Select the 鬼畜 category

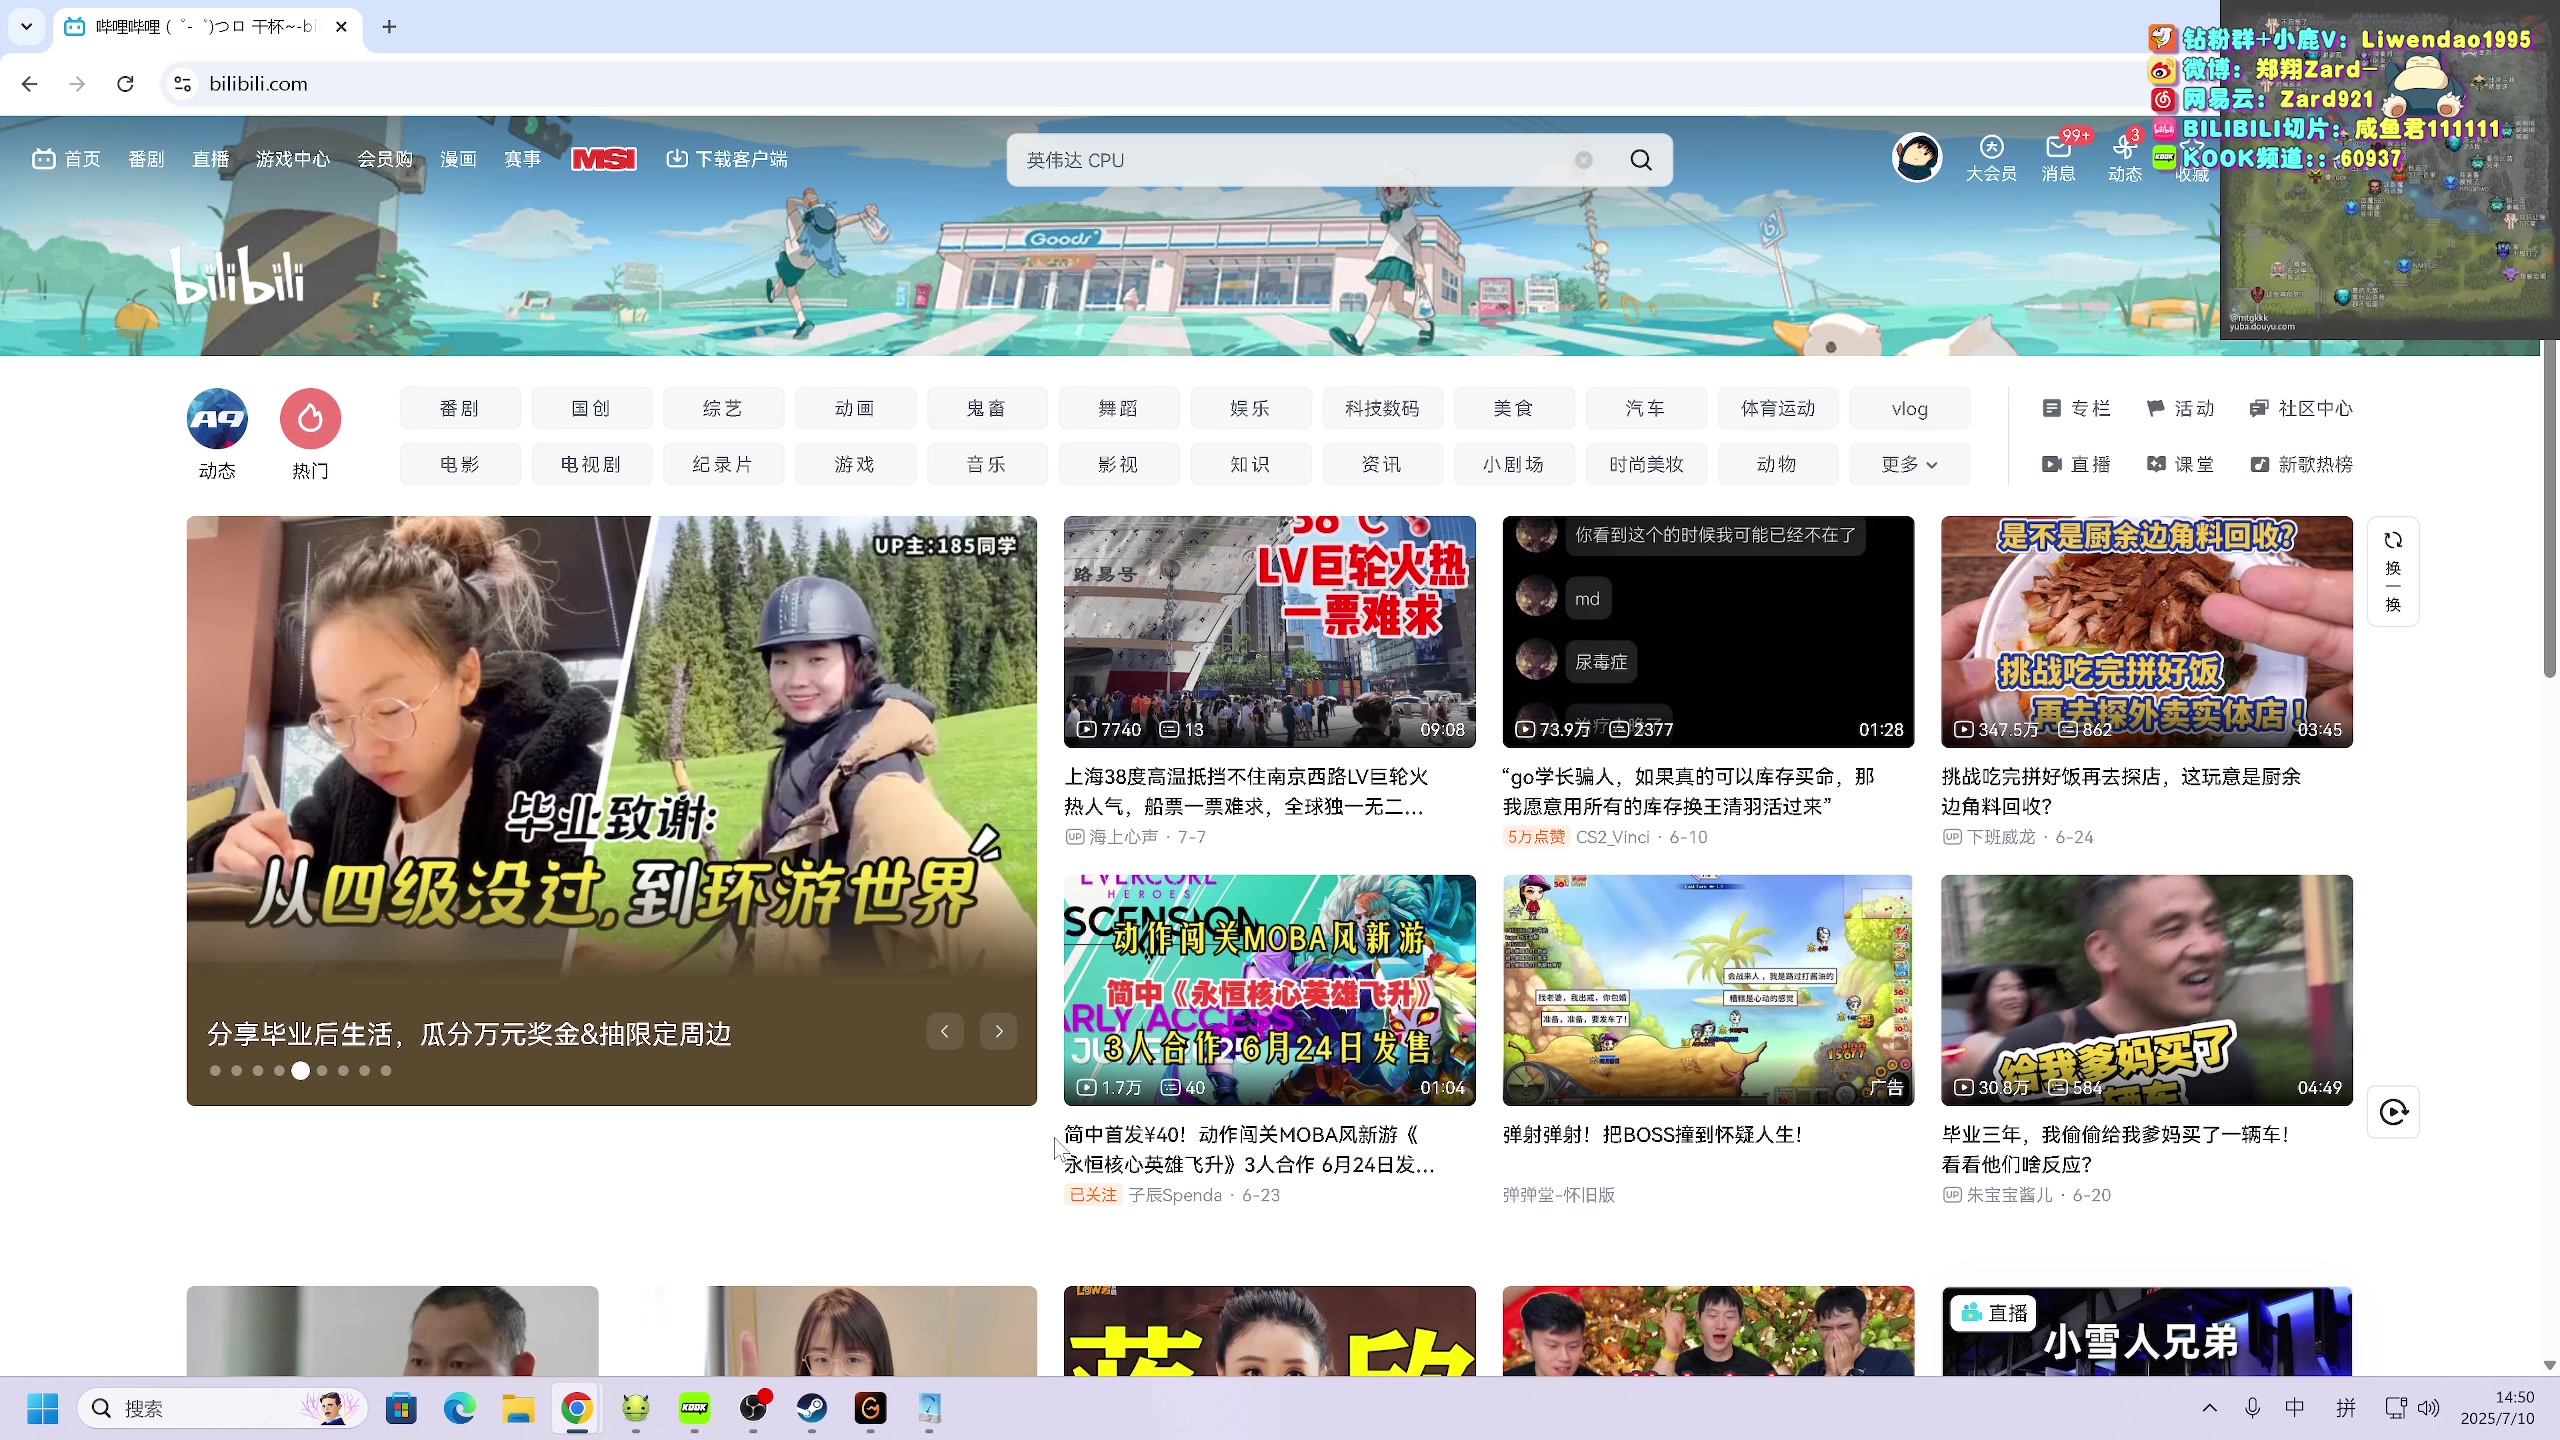pyautogui.click(x=986, y=408)
